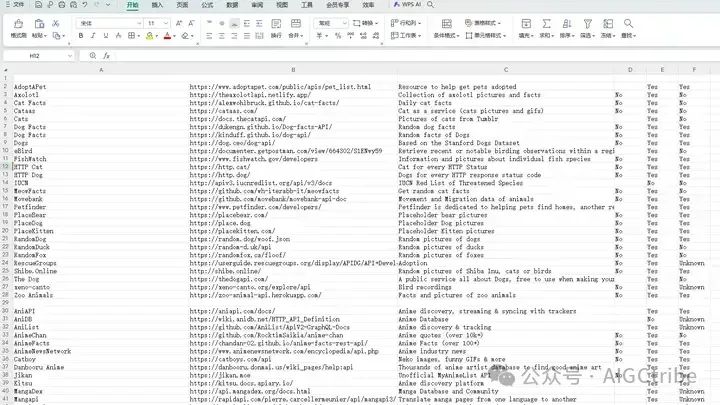The image size is (720, 405).
Task: Click the Paste (粘贴) clipboard icon
Action: (39, 24)
